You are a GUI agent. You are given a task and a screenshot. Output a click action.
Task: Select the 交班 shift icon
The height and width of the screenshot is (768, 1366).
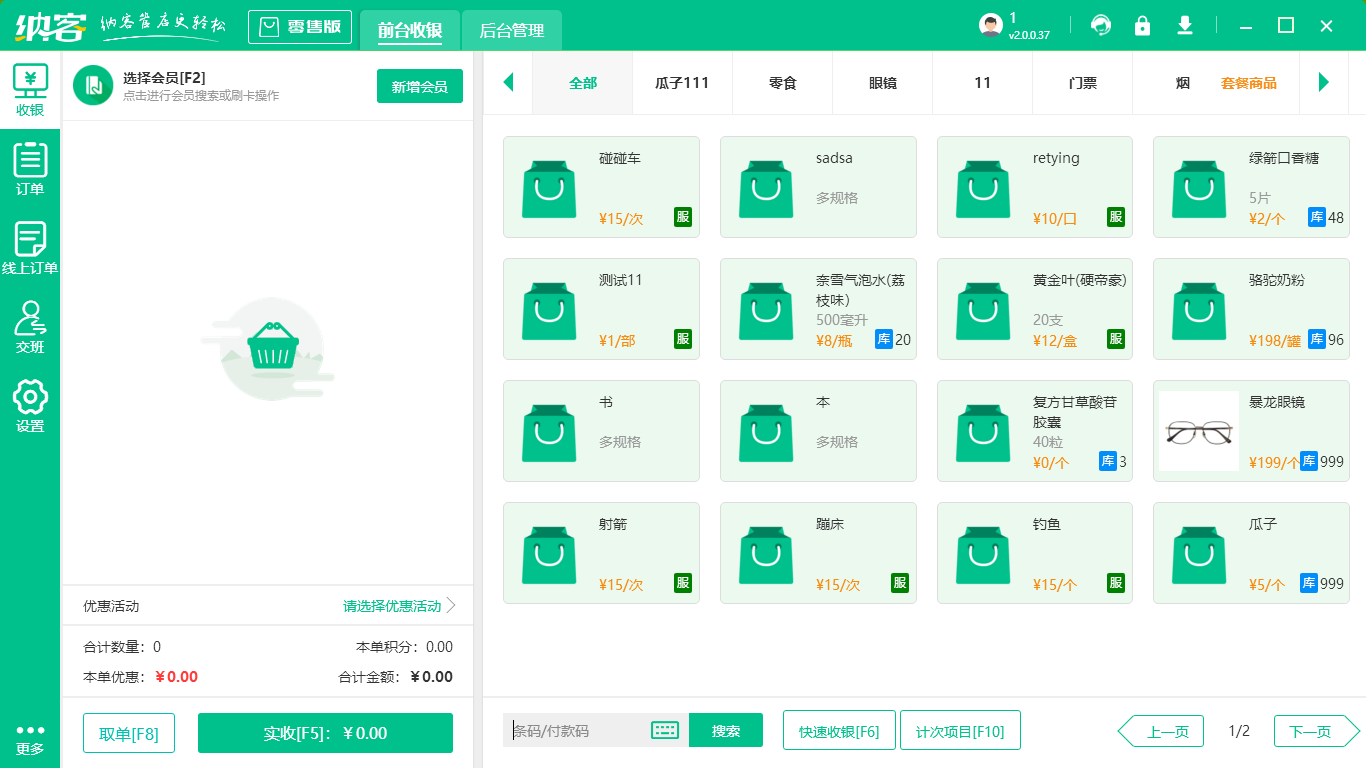pos(30,325)
